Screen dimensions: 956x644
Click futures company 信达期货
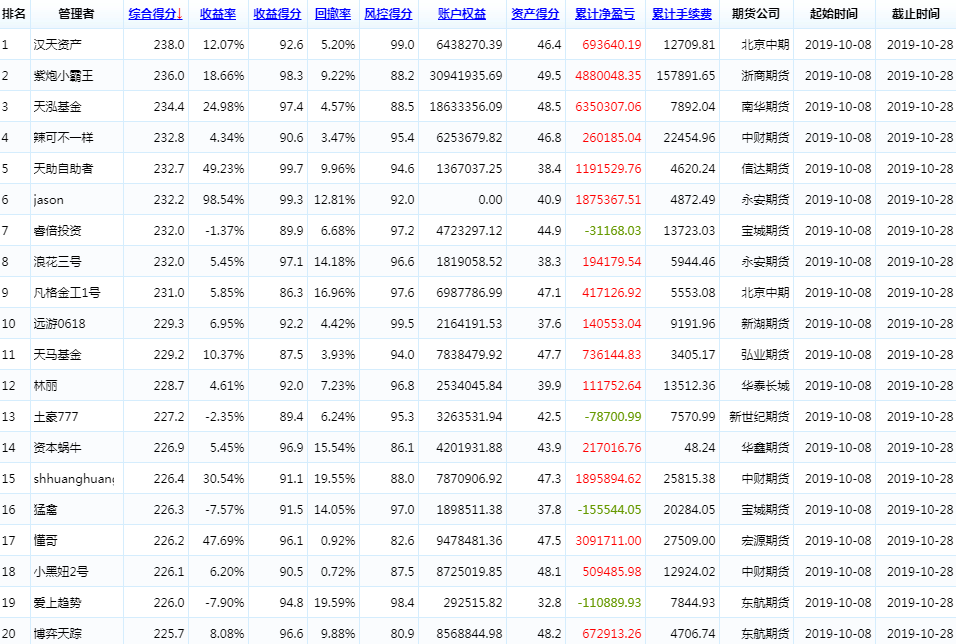coord(765,168)
